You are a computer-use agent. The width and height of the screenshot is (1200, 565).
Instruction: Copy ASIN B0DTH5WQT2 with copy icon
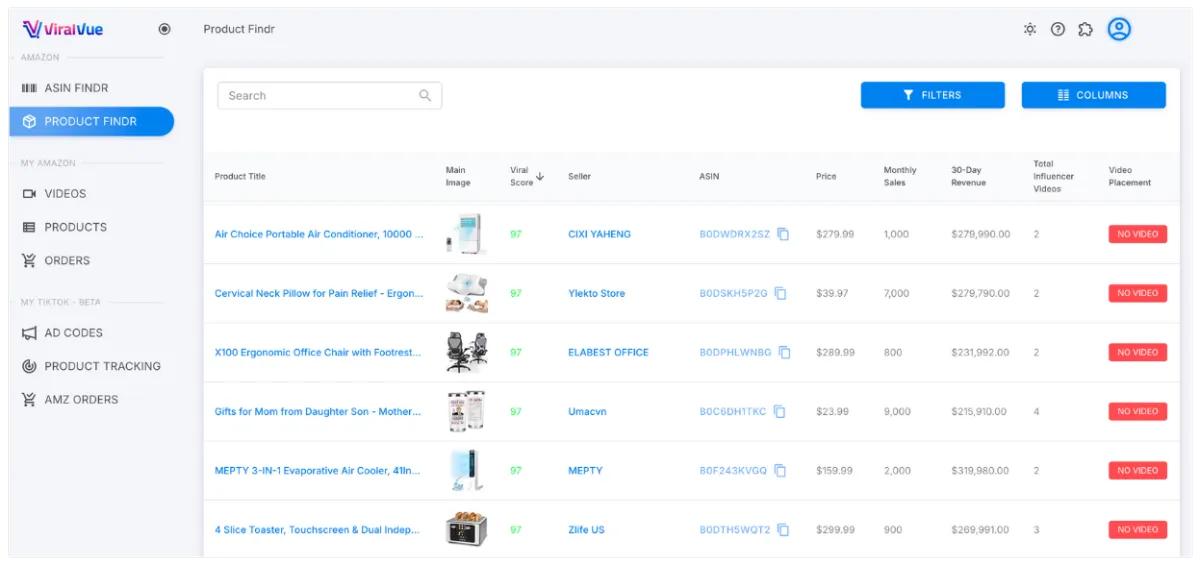point(784,529)
